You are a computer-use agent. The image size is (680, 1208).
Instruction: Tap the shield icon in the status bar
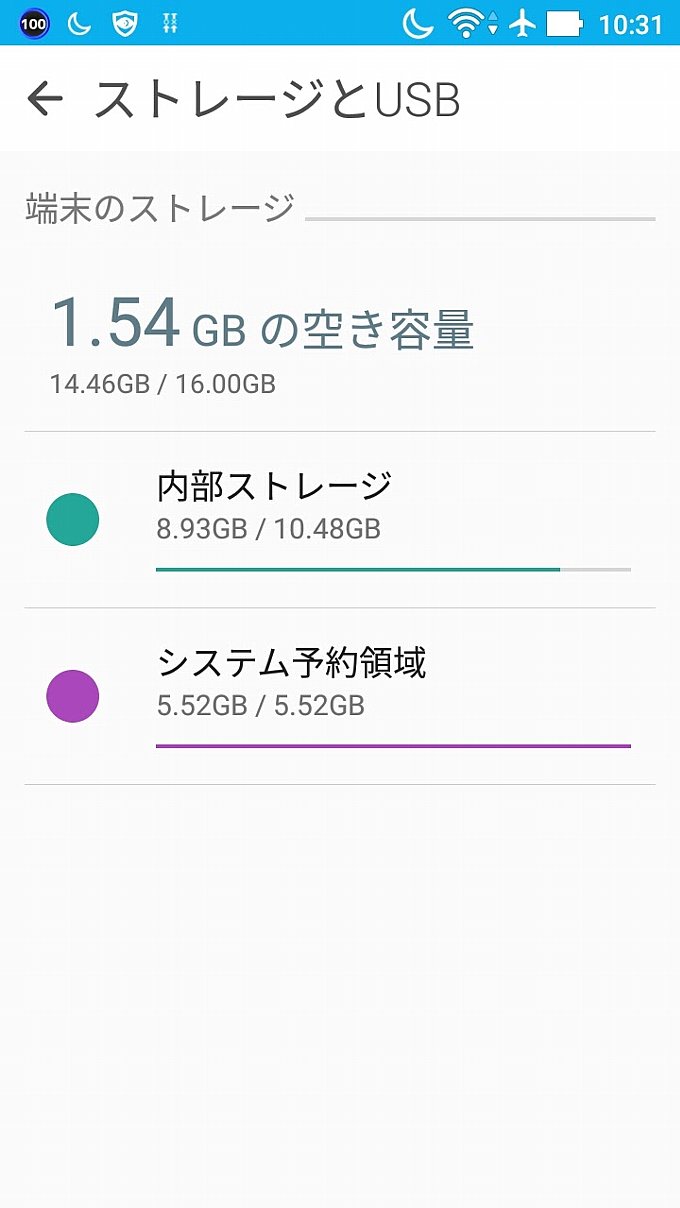[124, 23]
